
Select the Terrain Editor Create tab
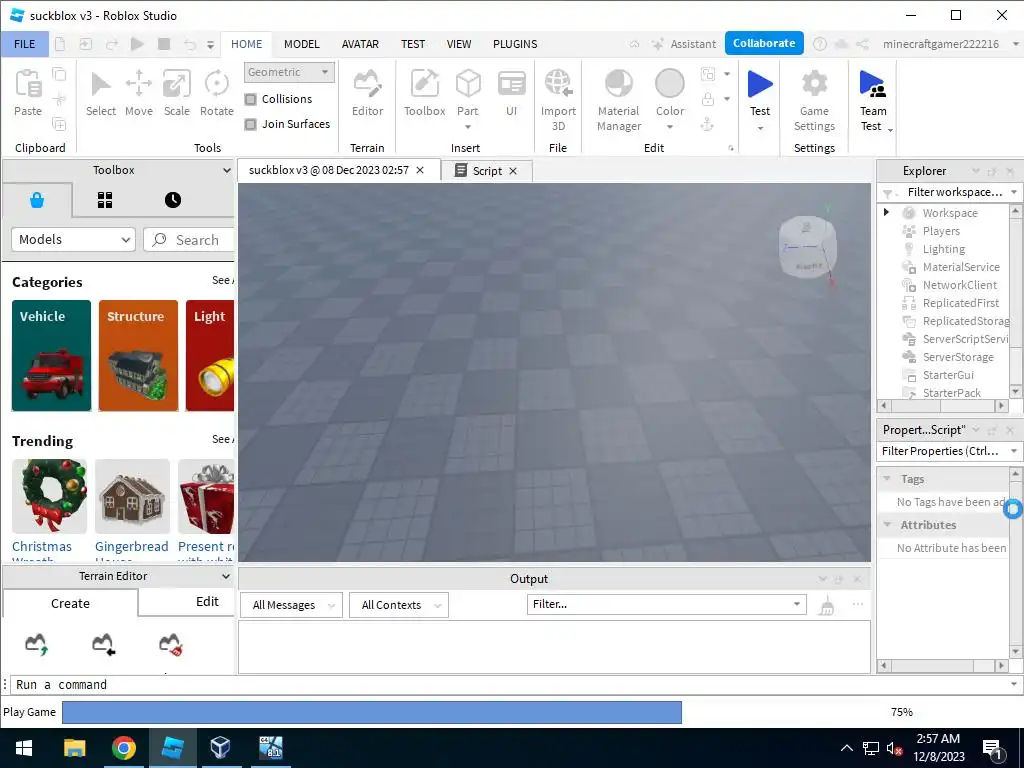(x=71, y=603)
